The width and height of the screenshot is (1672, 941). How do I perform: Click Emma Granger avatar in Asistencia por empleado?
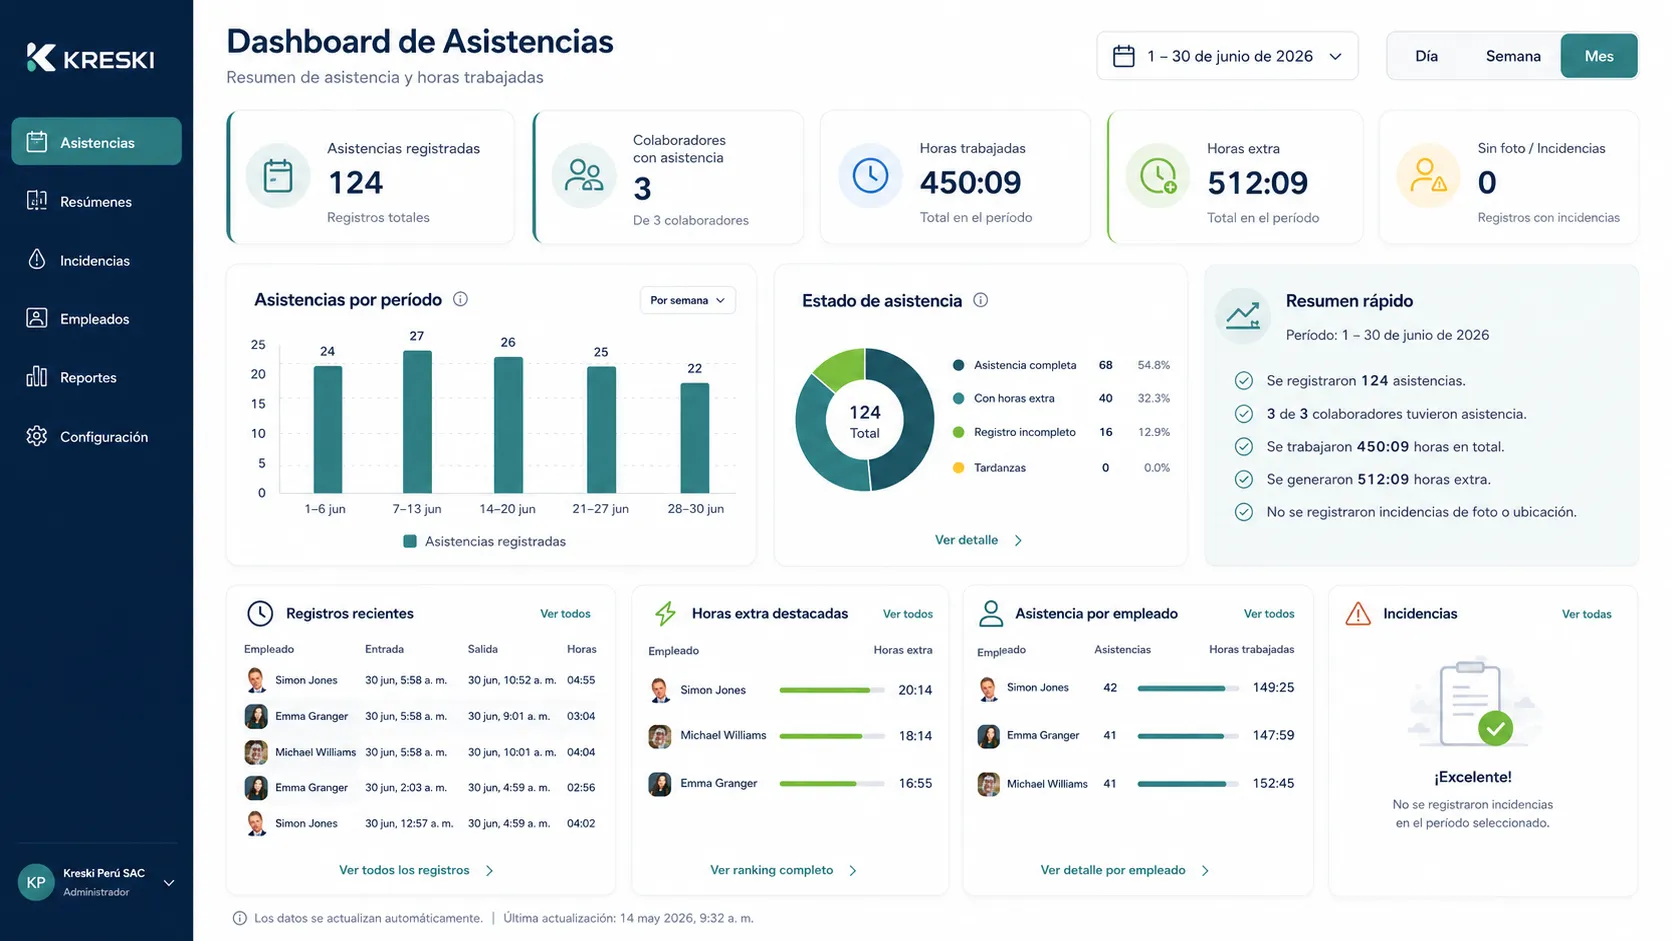pos(988,736)
